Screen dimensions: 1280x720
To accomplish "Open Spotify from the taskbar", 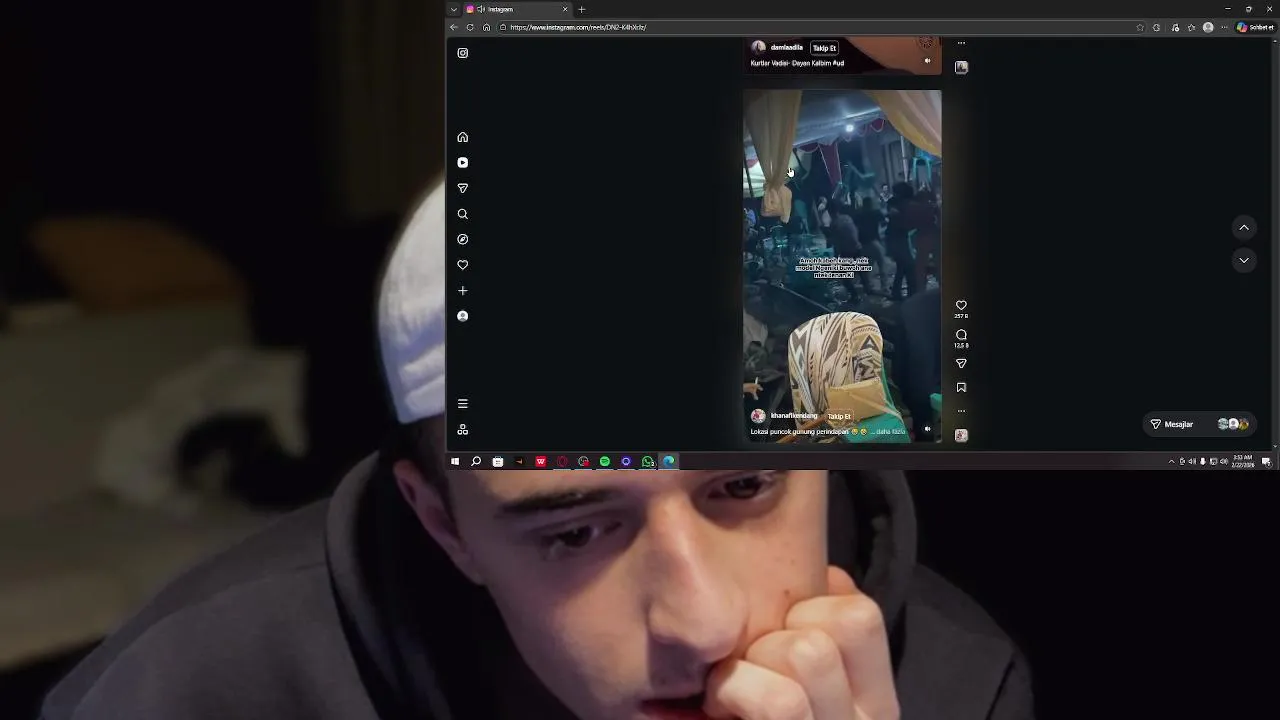I will pyautogui.click(x=605, y=461).
